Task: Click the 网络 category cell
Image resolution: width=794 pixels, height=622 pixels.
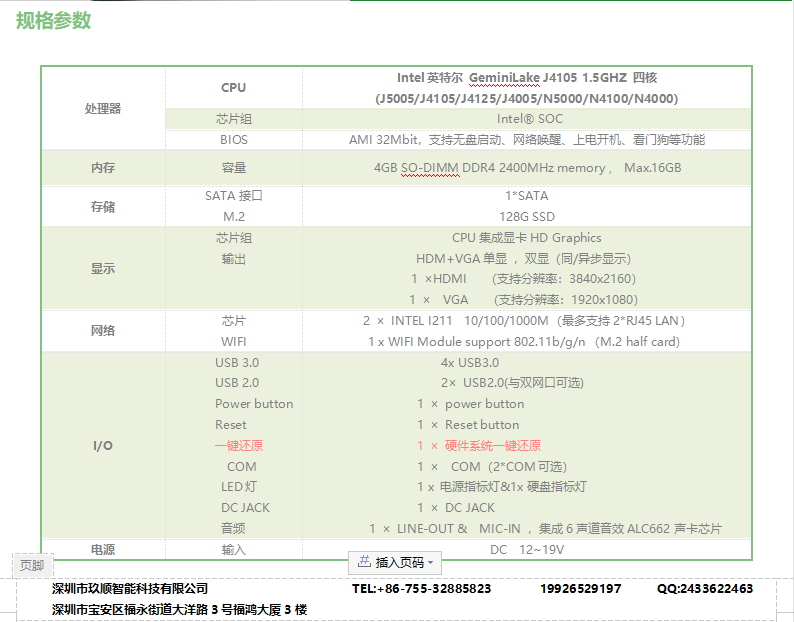Action: coord(103,331)
